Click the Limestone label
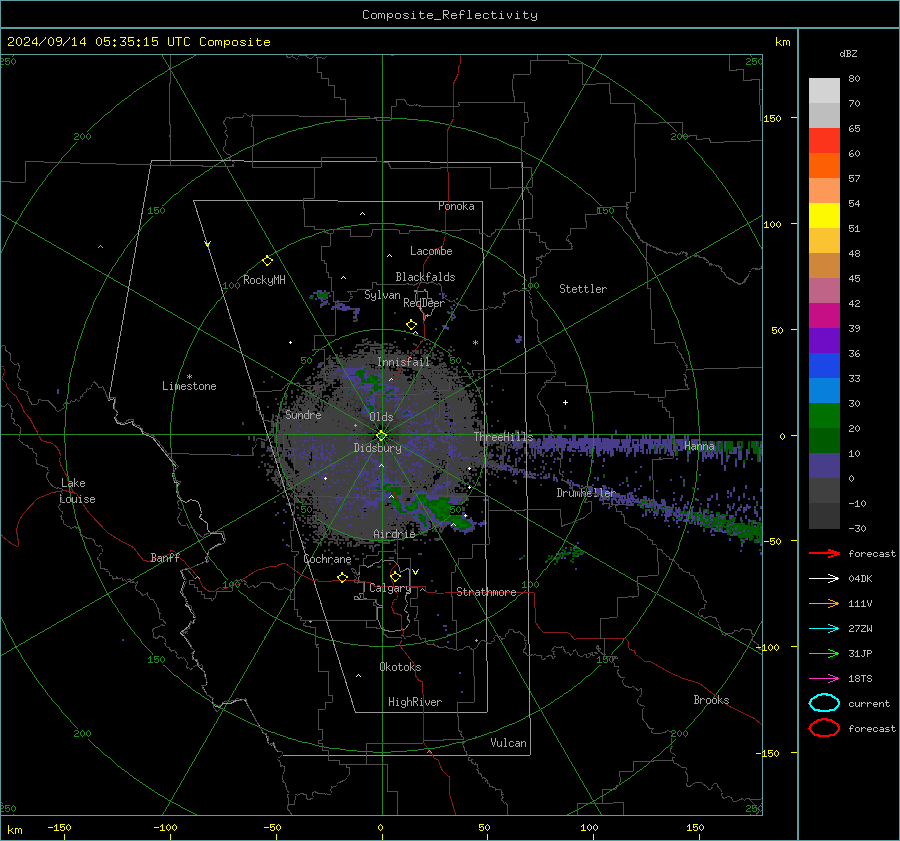The image size is (900, 841). [x=189, y=386]
